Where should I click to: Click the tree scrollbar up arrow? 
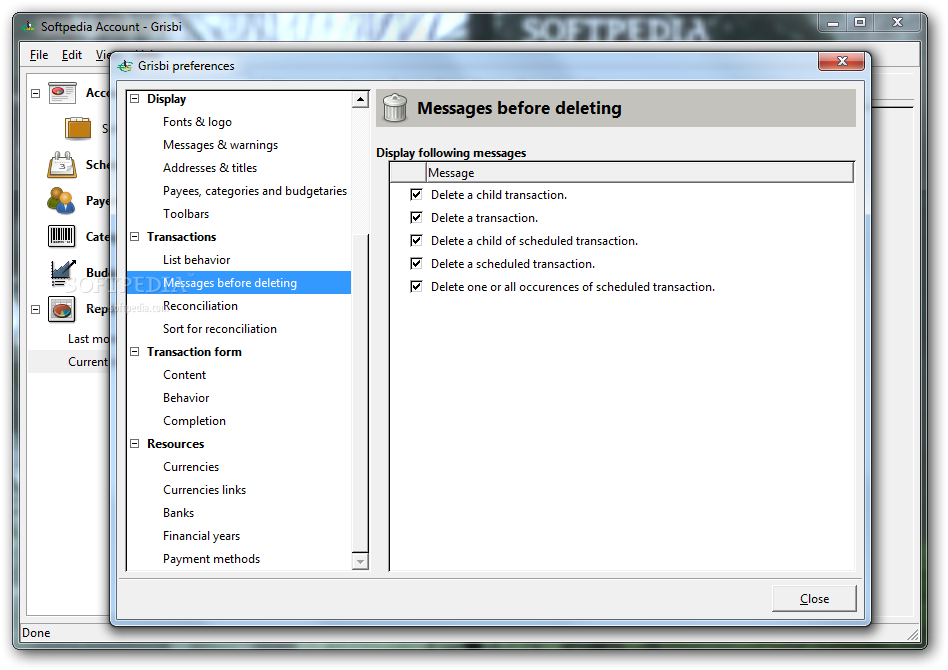[x=360, y=99]
